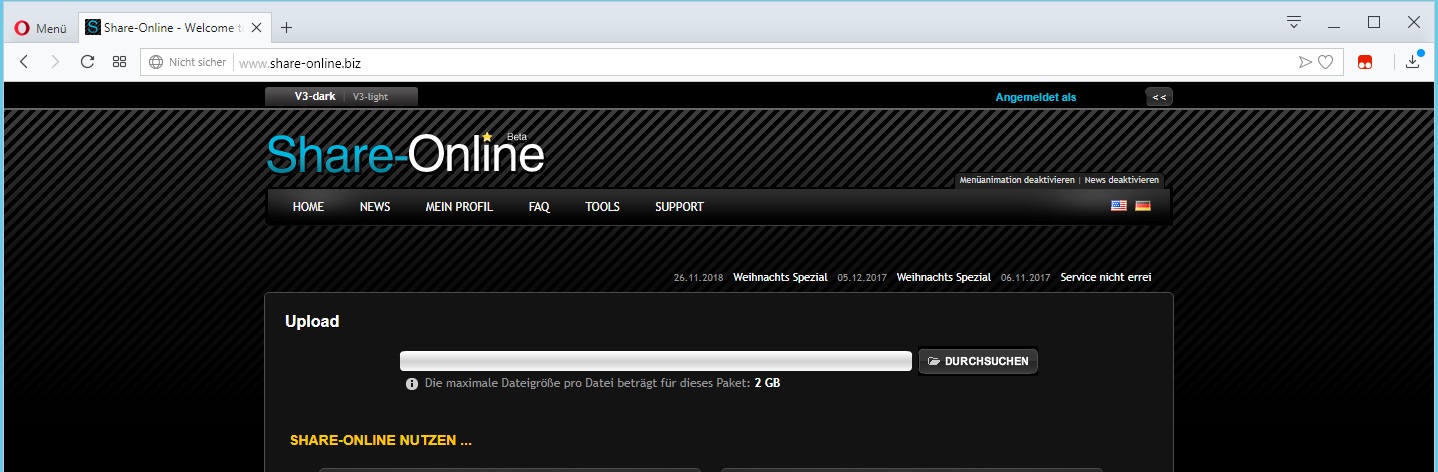The image size is (1438, 472).
Task: Click the '2 GB' maximum size text
Action: pos(767,383)
